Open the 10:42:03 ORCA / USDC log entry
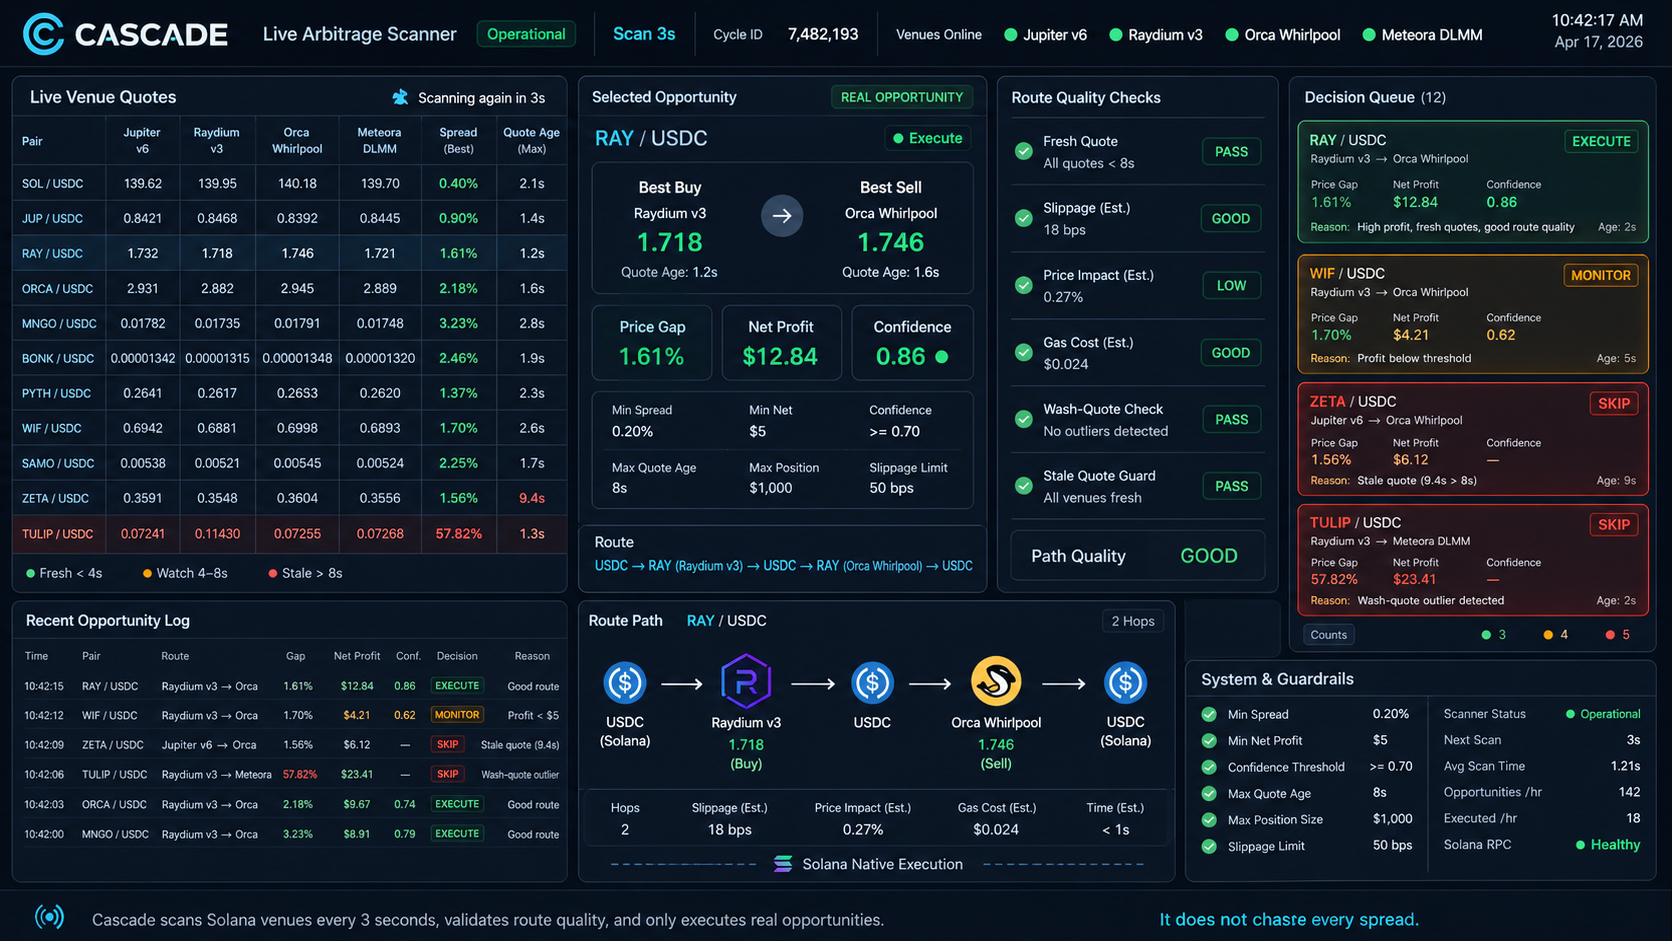Image resolution: width=1672 pixels, height=941 pixels. (291, 804)
